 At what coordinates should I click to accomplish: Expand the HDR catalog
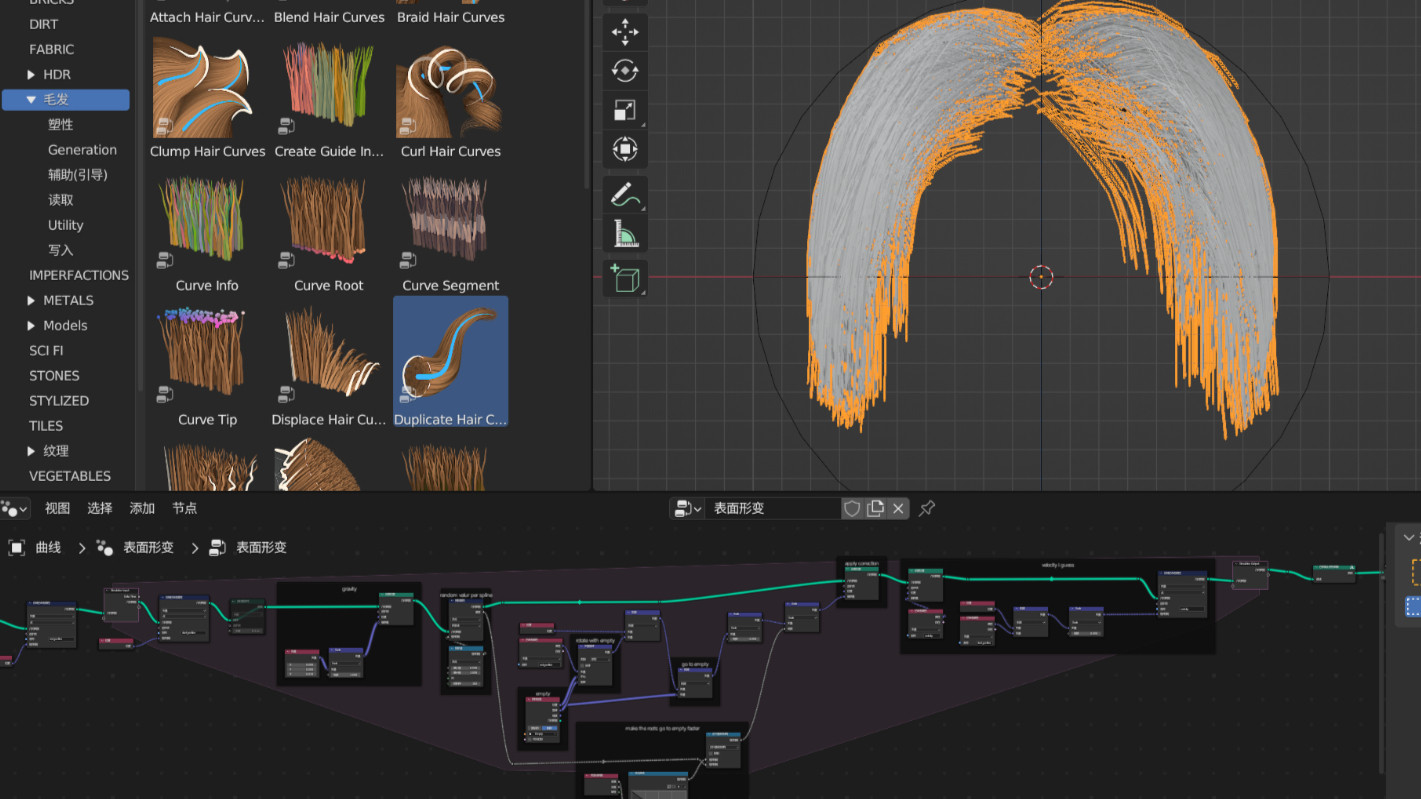pos(31,75)
